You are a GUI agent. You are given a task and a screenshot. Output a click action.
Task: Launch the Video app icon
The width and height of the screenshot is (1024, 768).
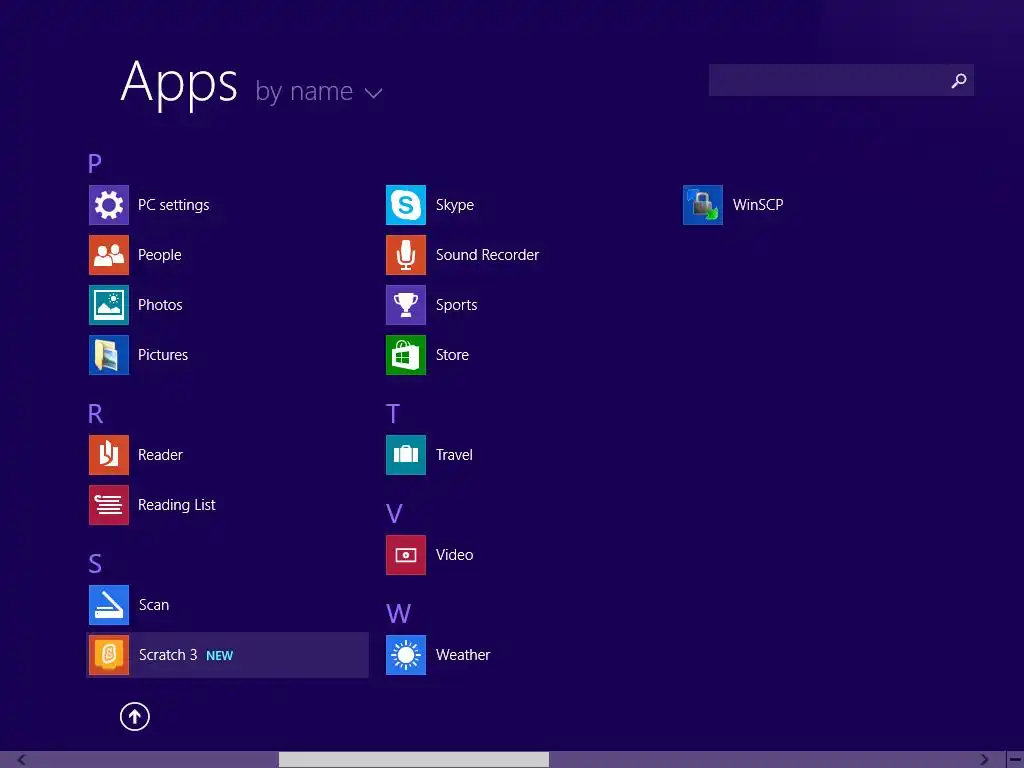pos(406,555)
